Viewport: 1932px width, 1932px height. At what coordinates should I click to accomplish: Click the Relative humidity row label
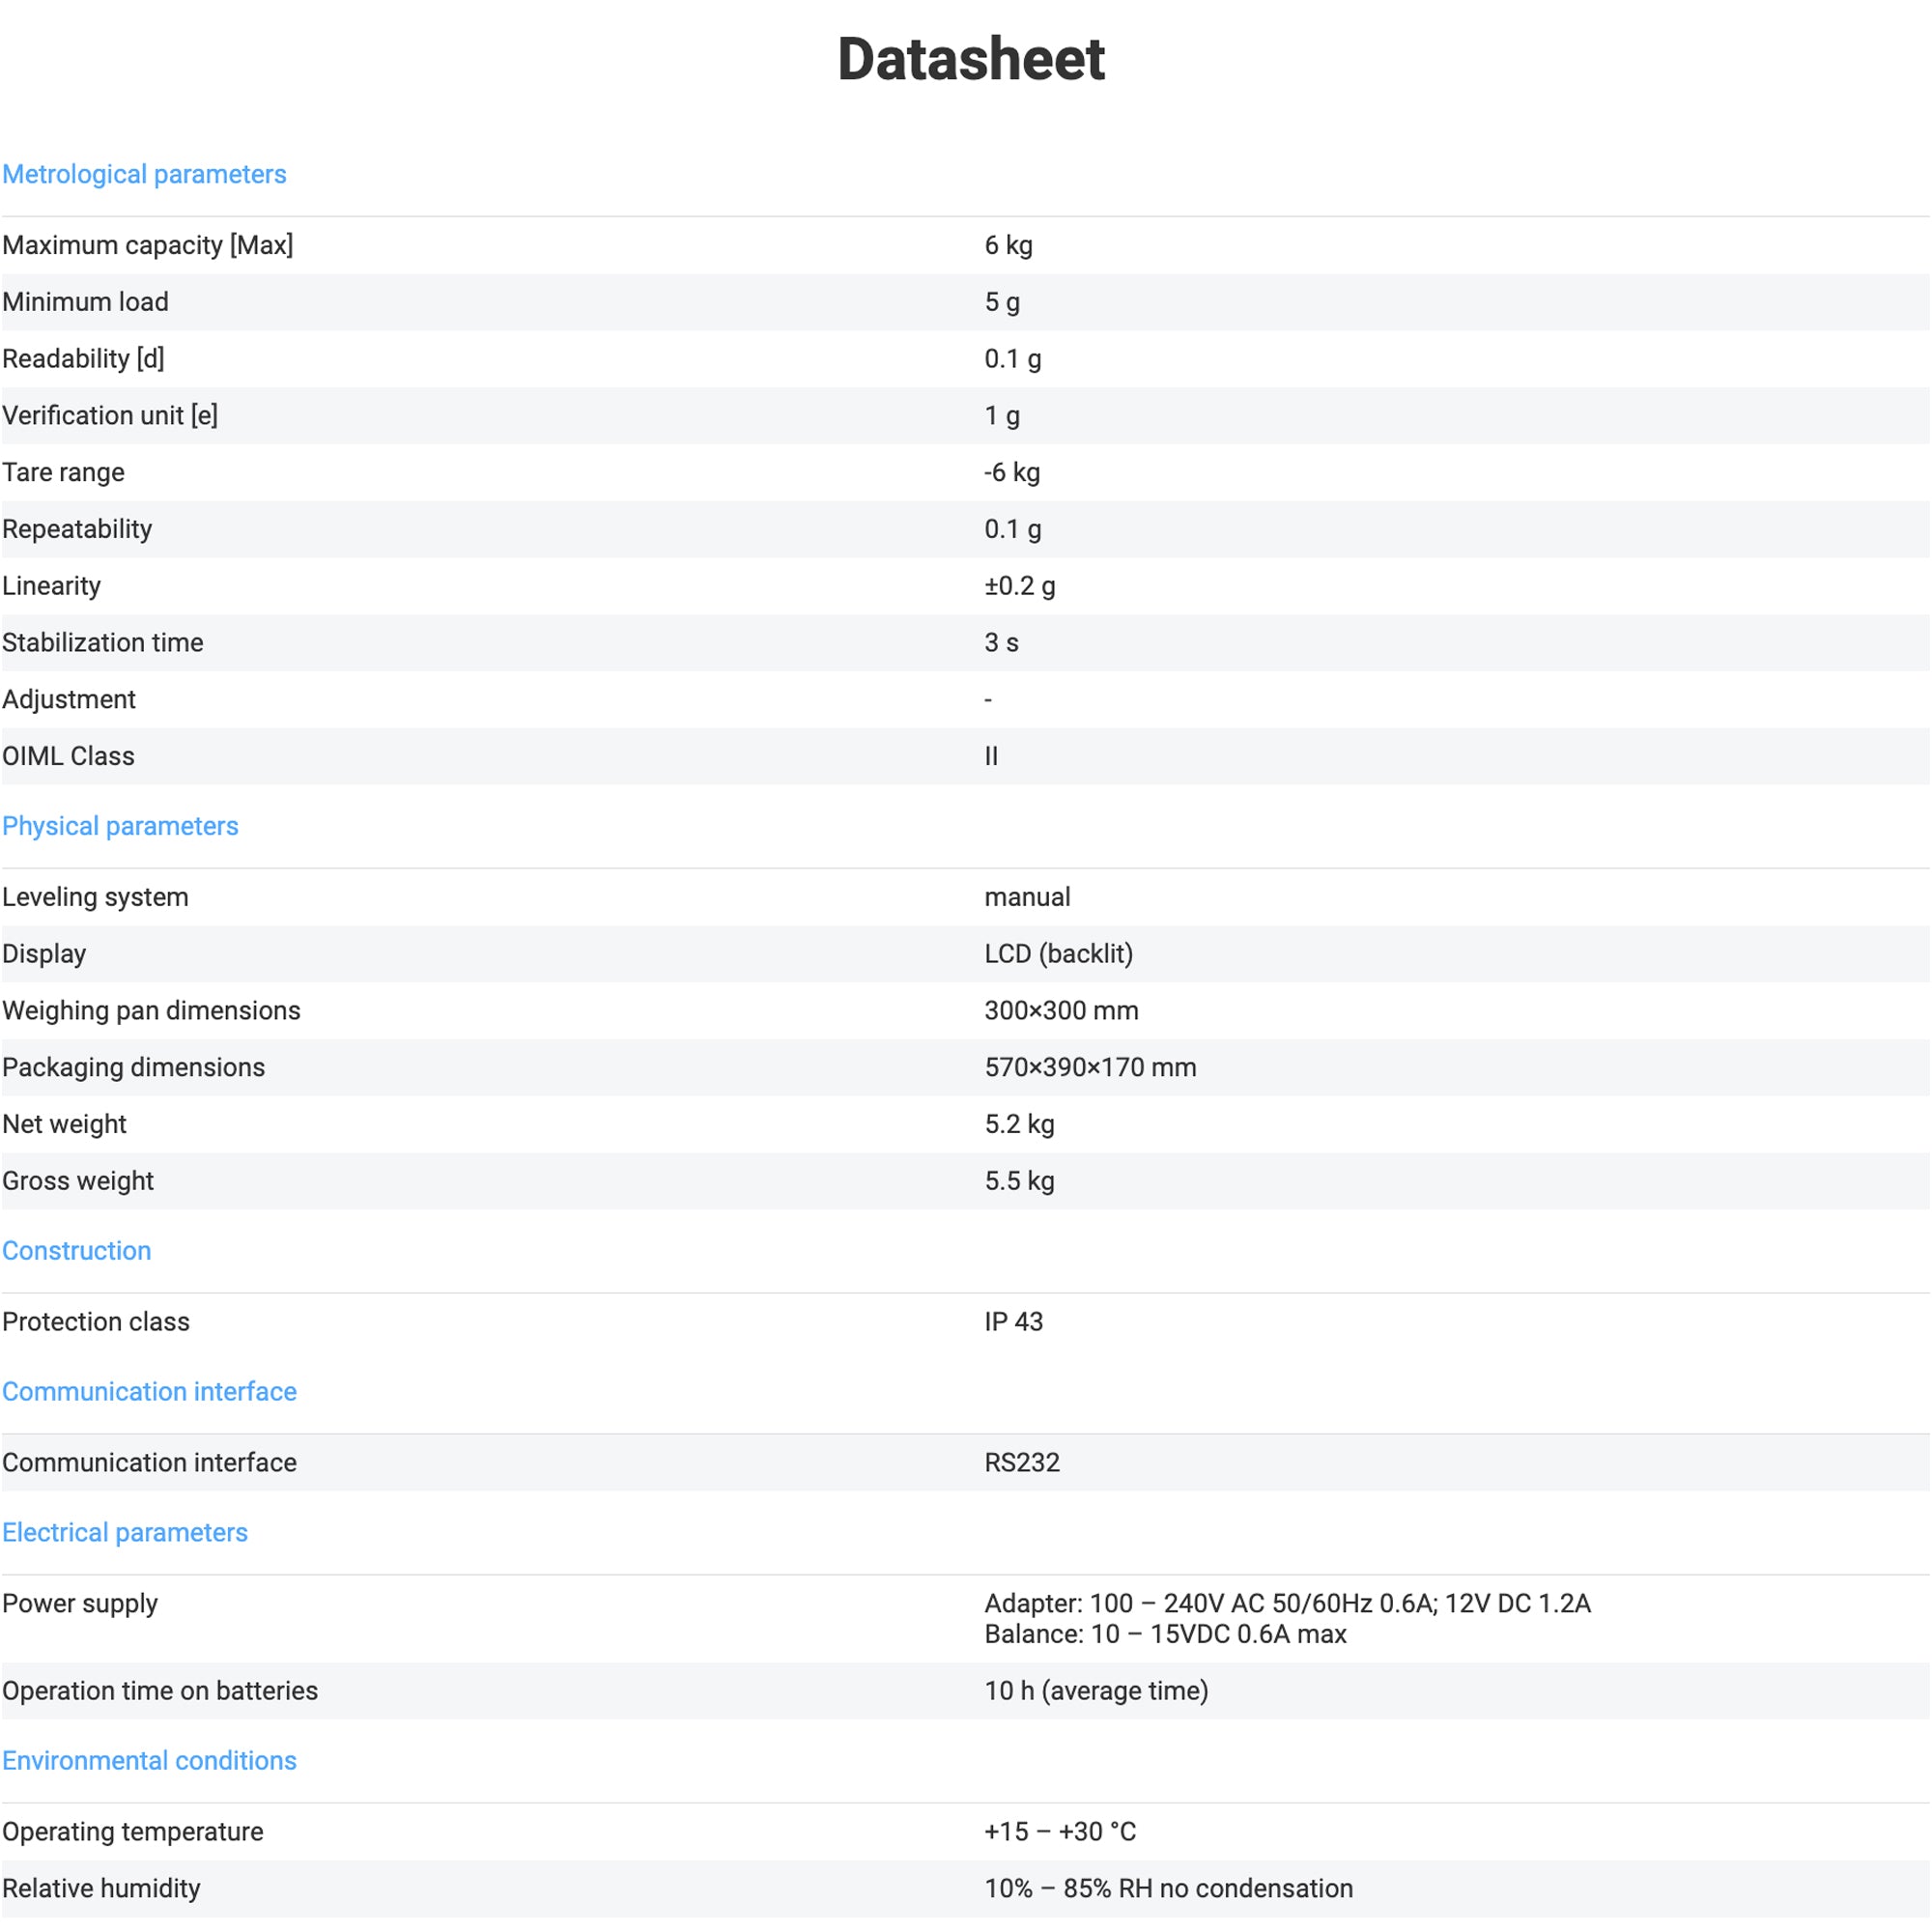coord(101,1888)
